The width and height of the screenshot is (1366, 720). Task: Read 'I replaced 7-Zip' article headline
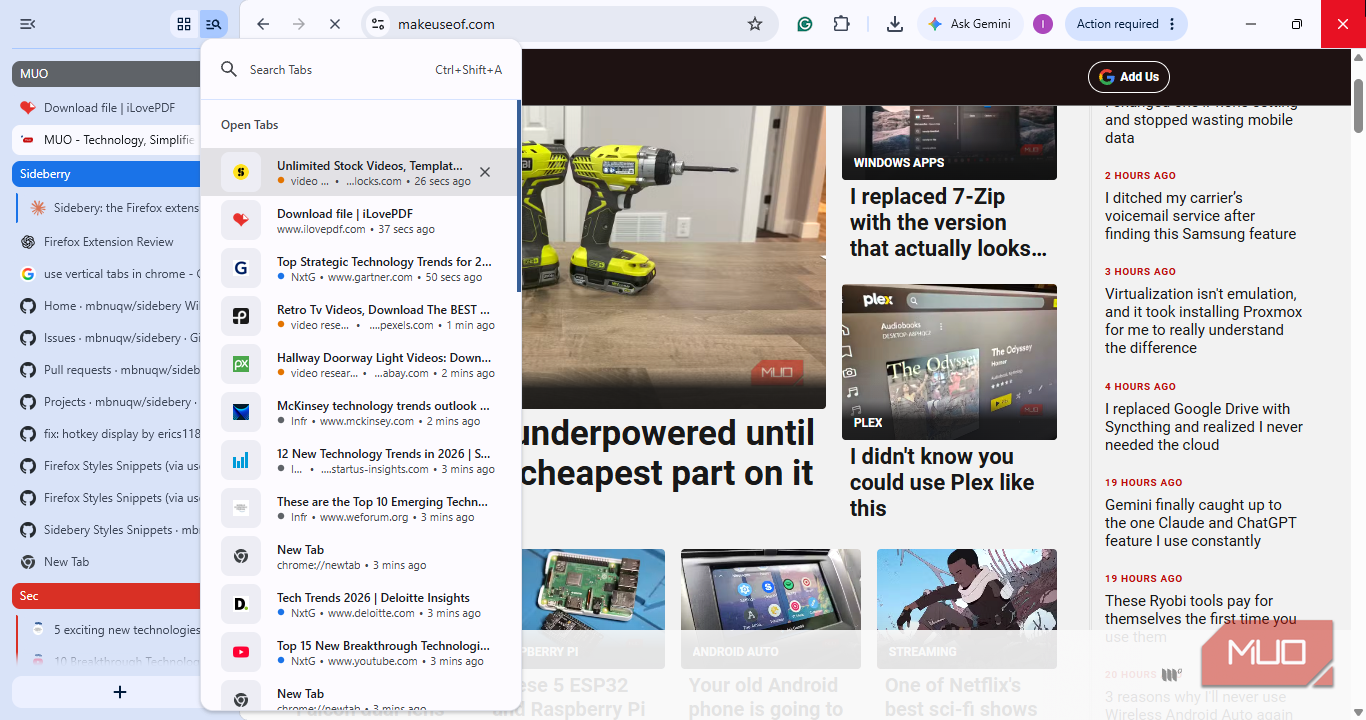(948, 222)
